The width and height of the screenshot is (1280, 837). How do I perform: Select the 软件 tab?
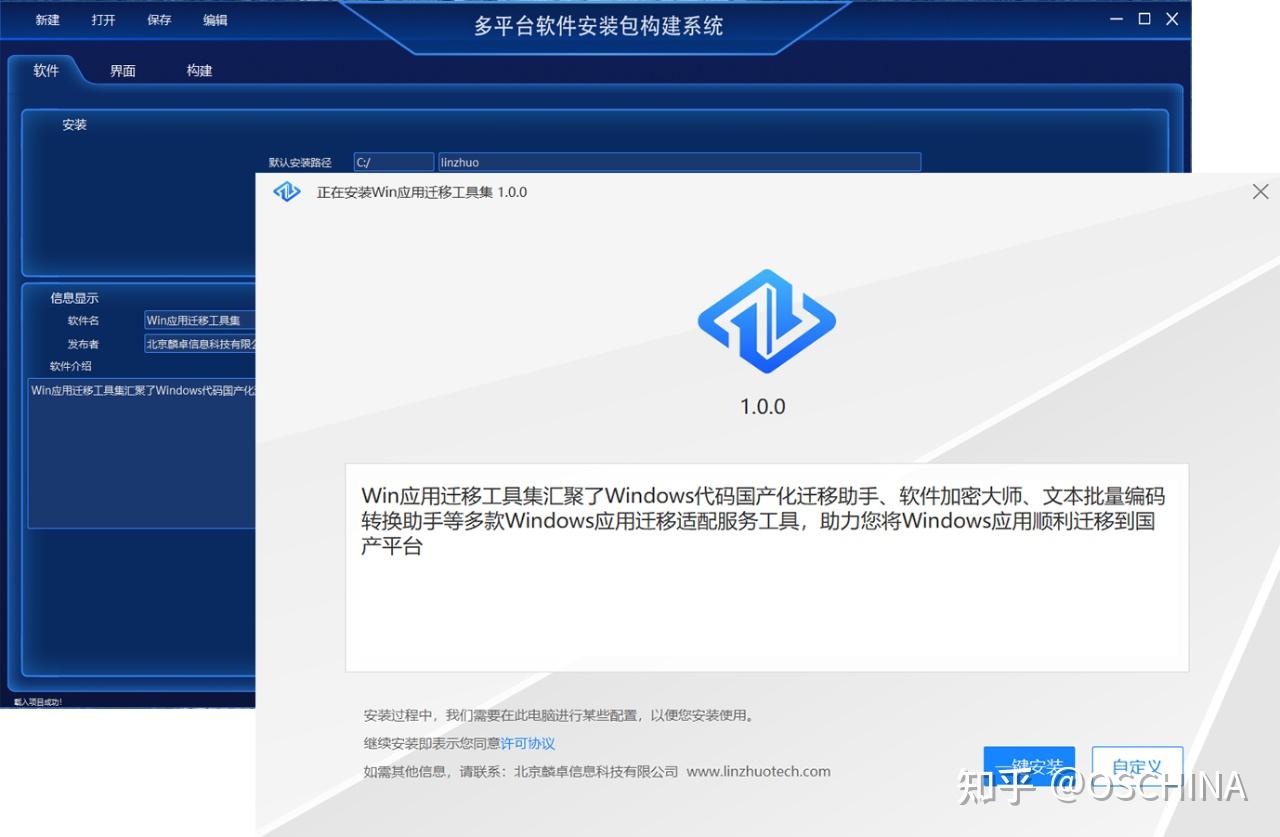(x=45, y=70)
